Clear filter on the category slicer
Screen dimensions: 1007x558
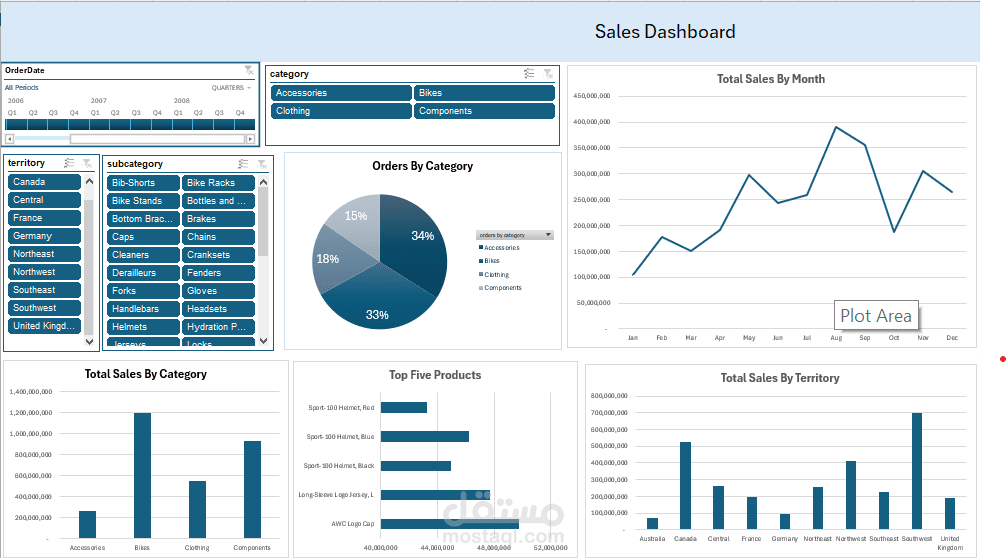pyautogui.click(x=548, y=74)
